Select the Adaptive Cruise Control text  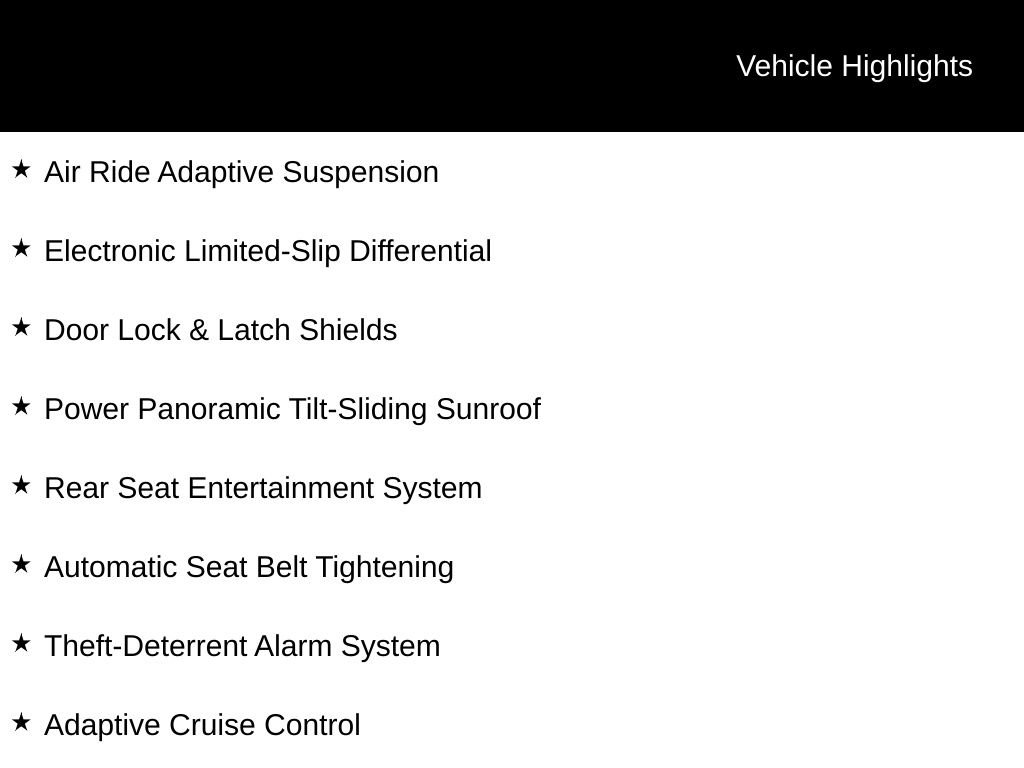[202, 726]
